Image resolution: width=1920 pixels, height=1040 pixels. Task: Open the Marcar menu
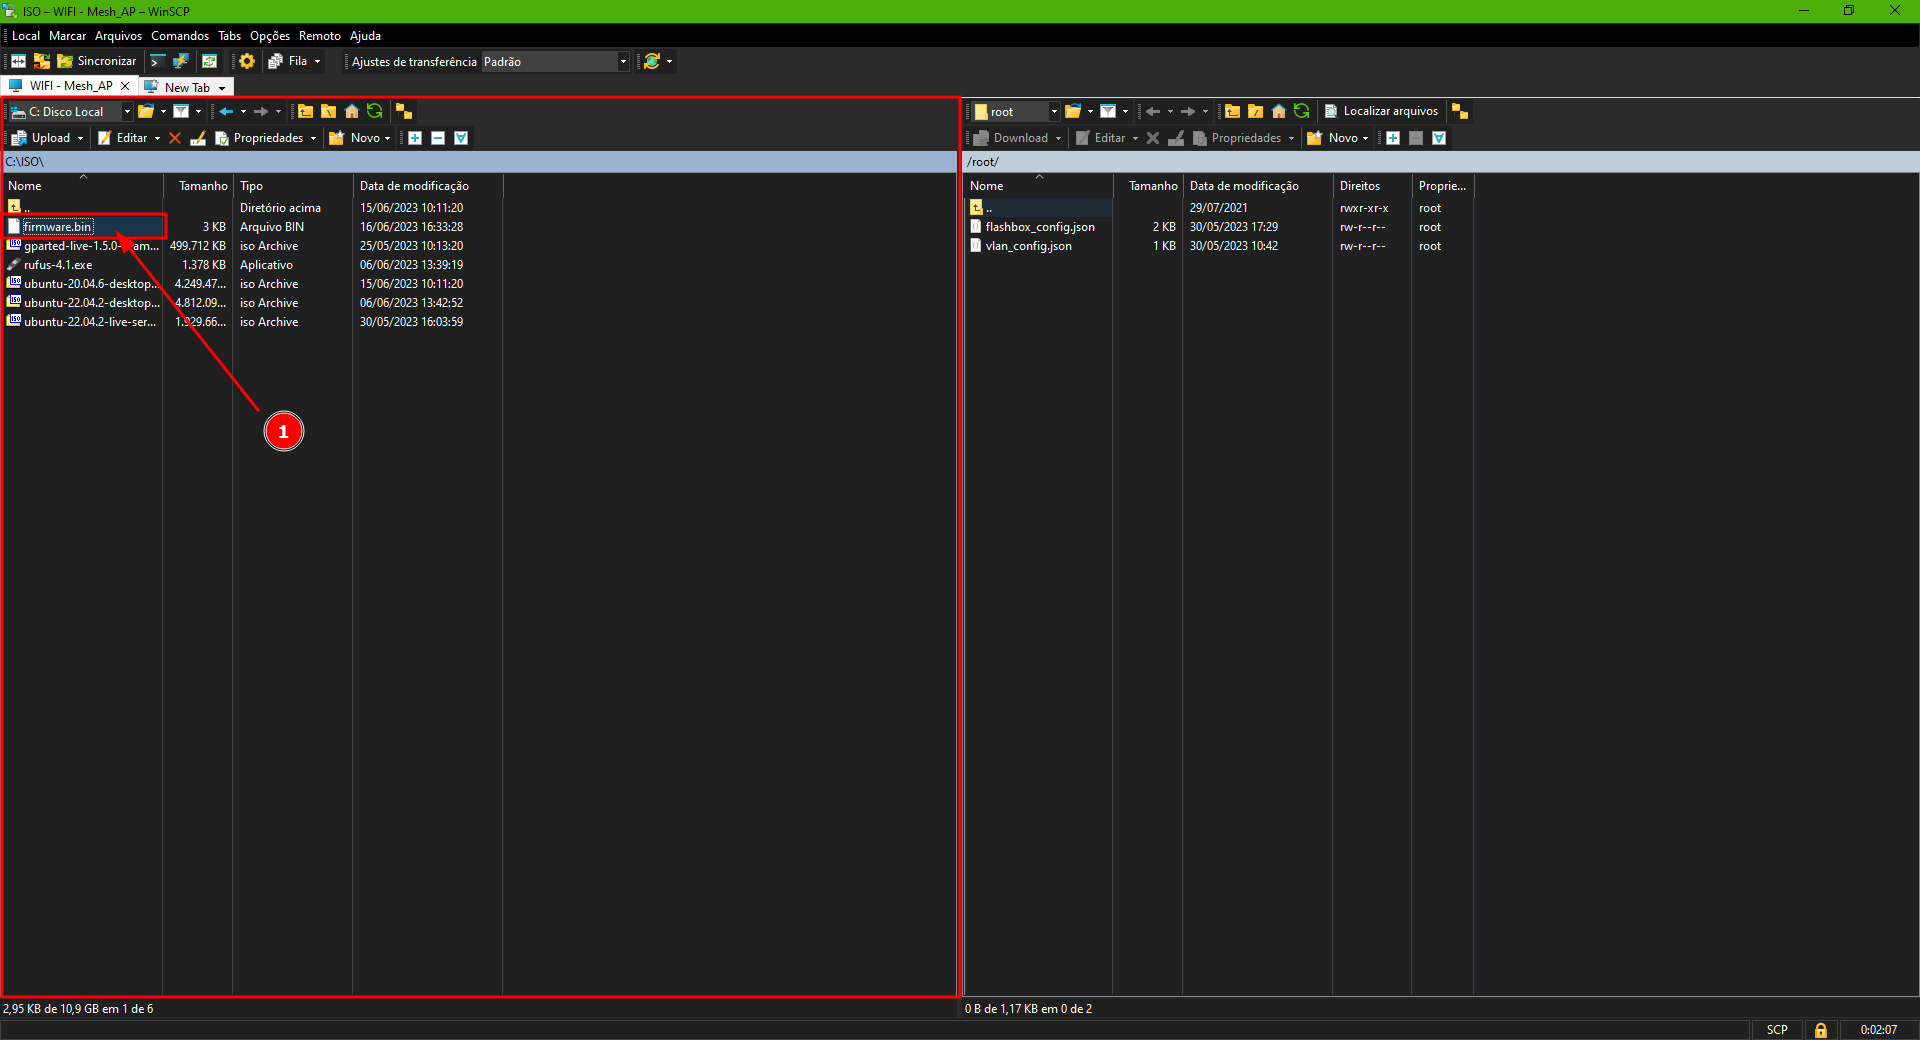tap(67, 36)
